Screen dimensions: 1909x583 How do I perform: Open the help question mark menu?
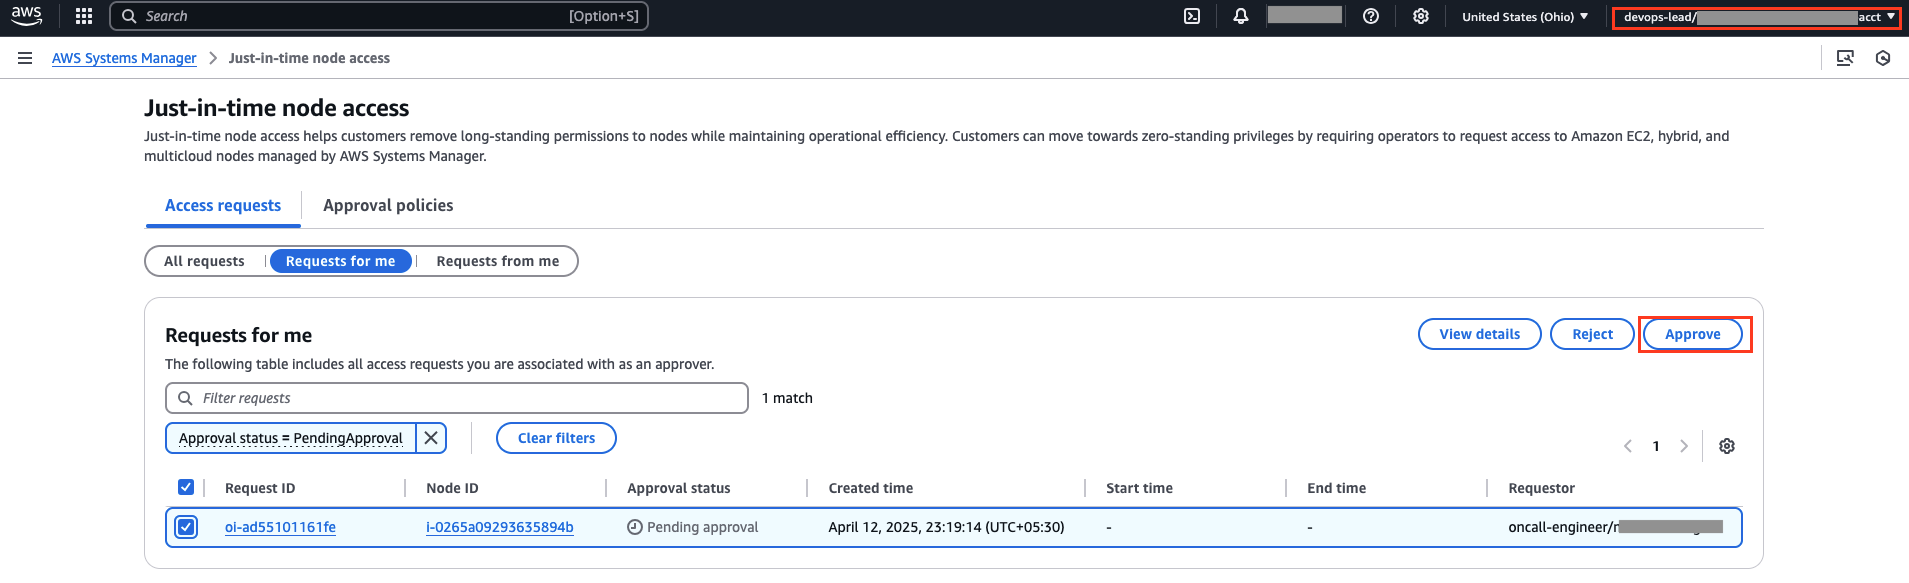[x=1371, y=16]
